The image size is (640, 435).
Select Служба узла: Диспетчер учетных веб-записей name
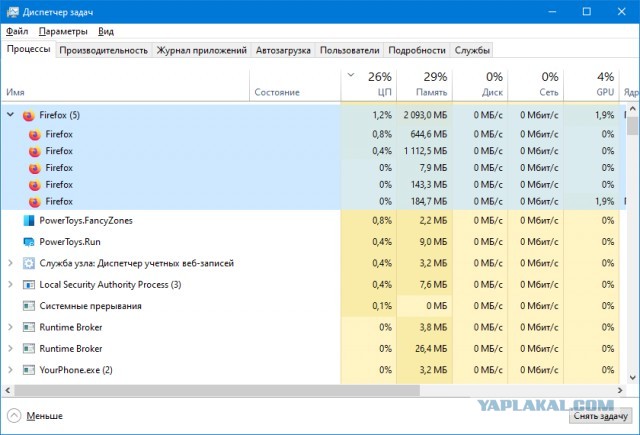coord(137,263)
